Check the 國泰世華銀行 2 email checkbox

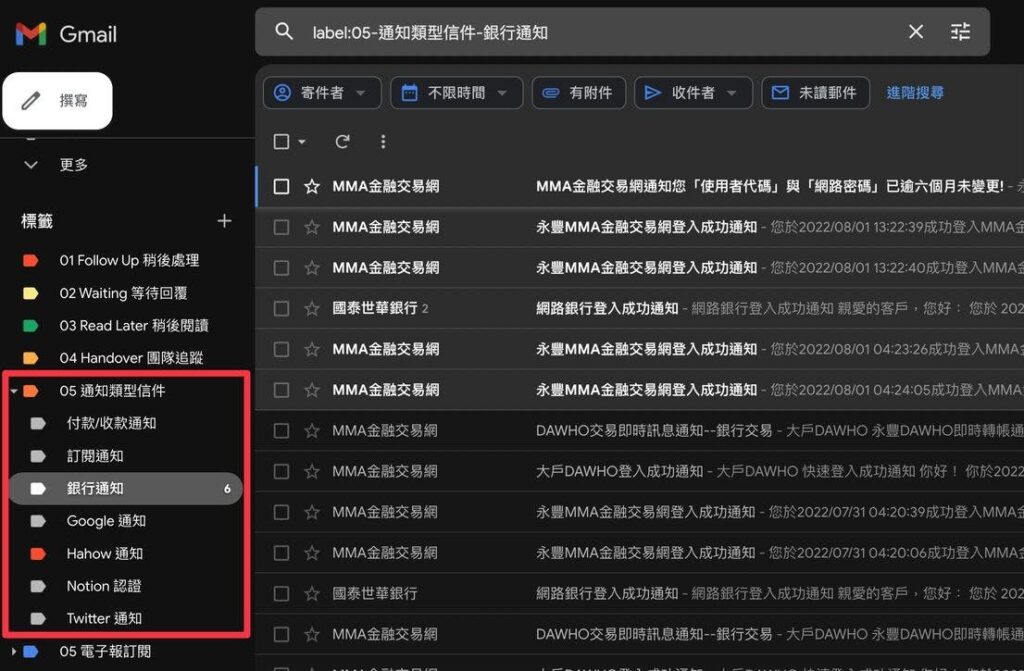coord(281,308)
